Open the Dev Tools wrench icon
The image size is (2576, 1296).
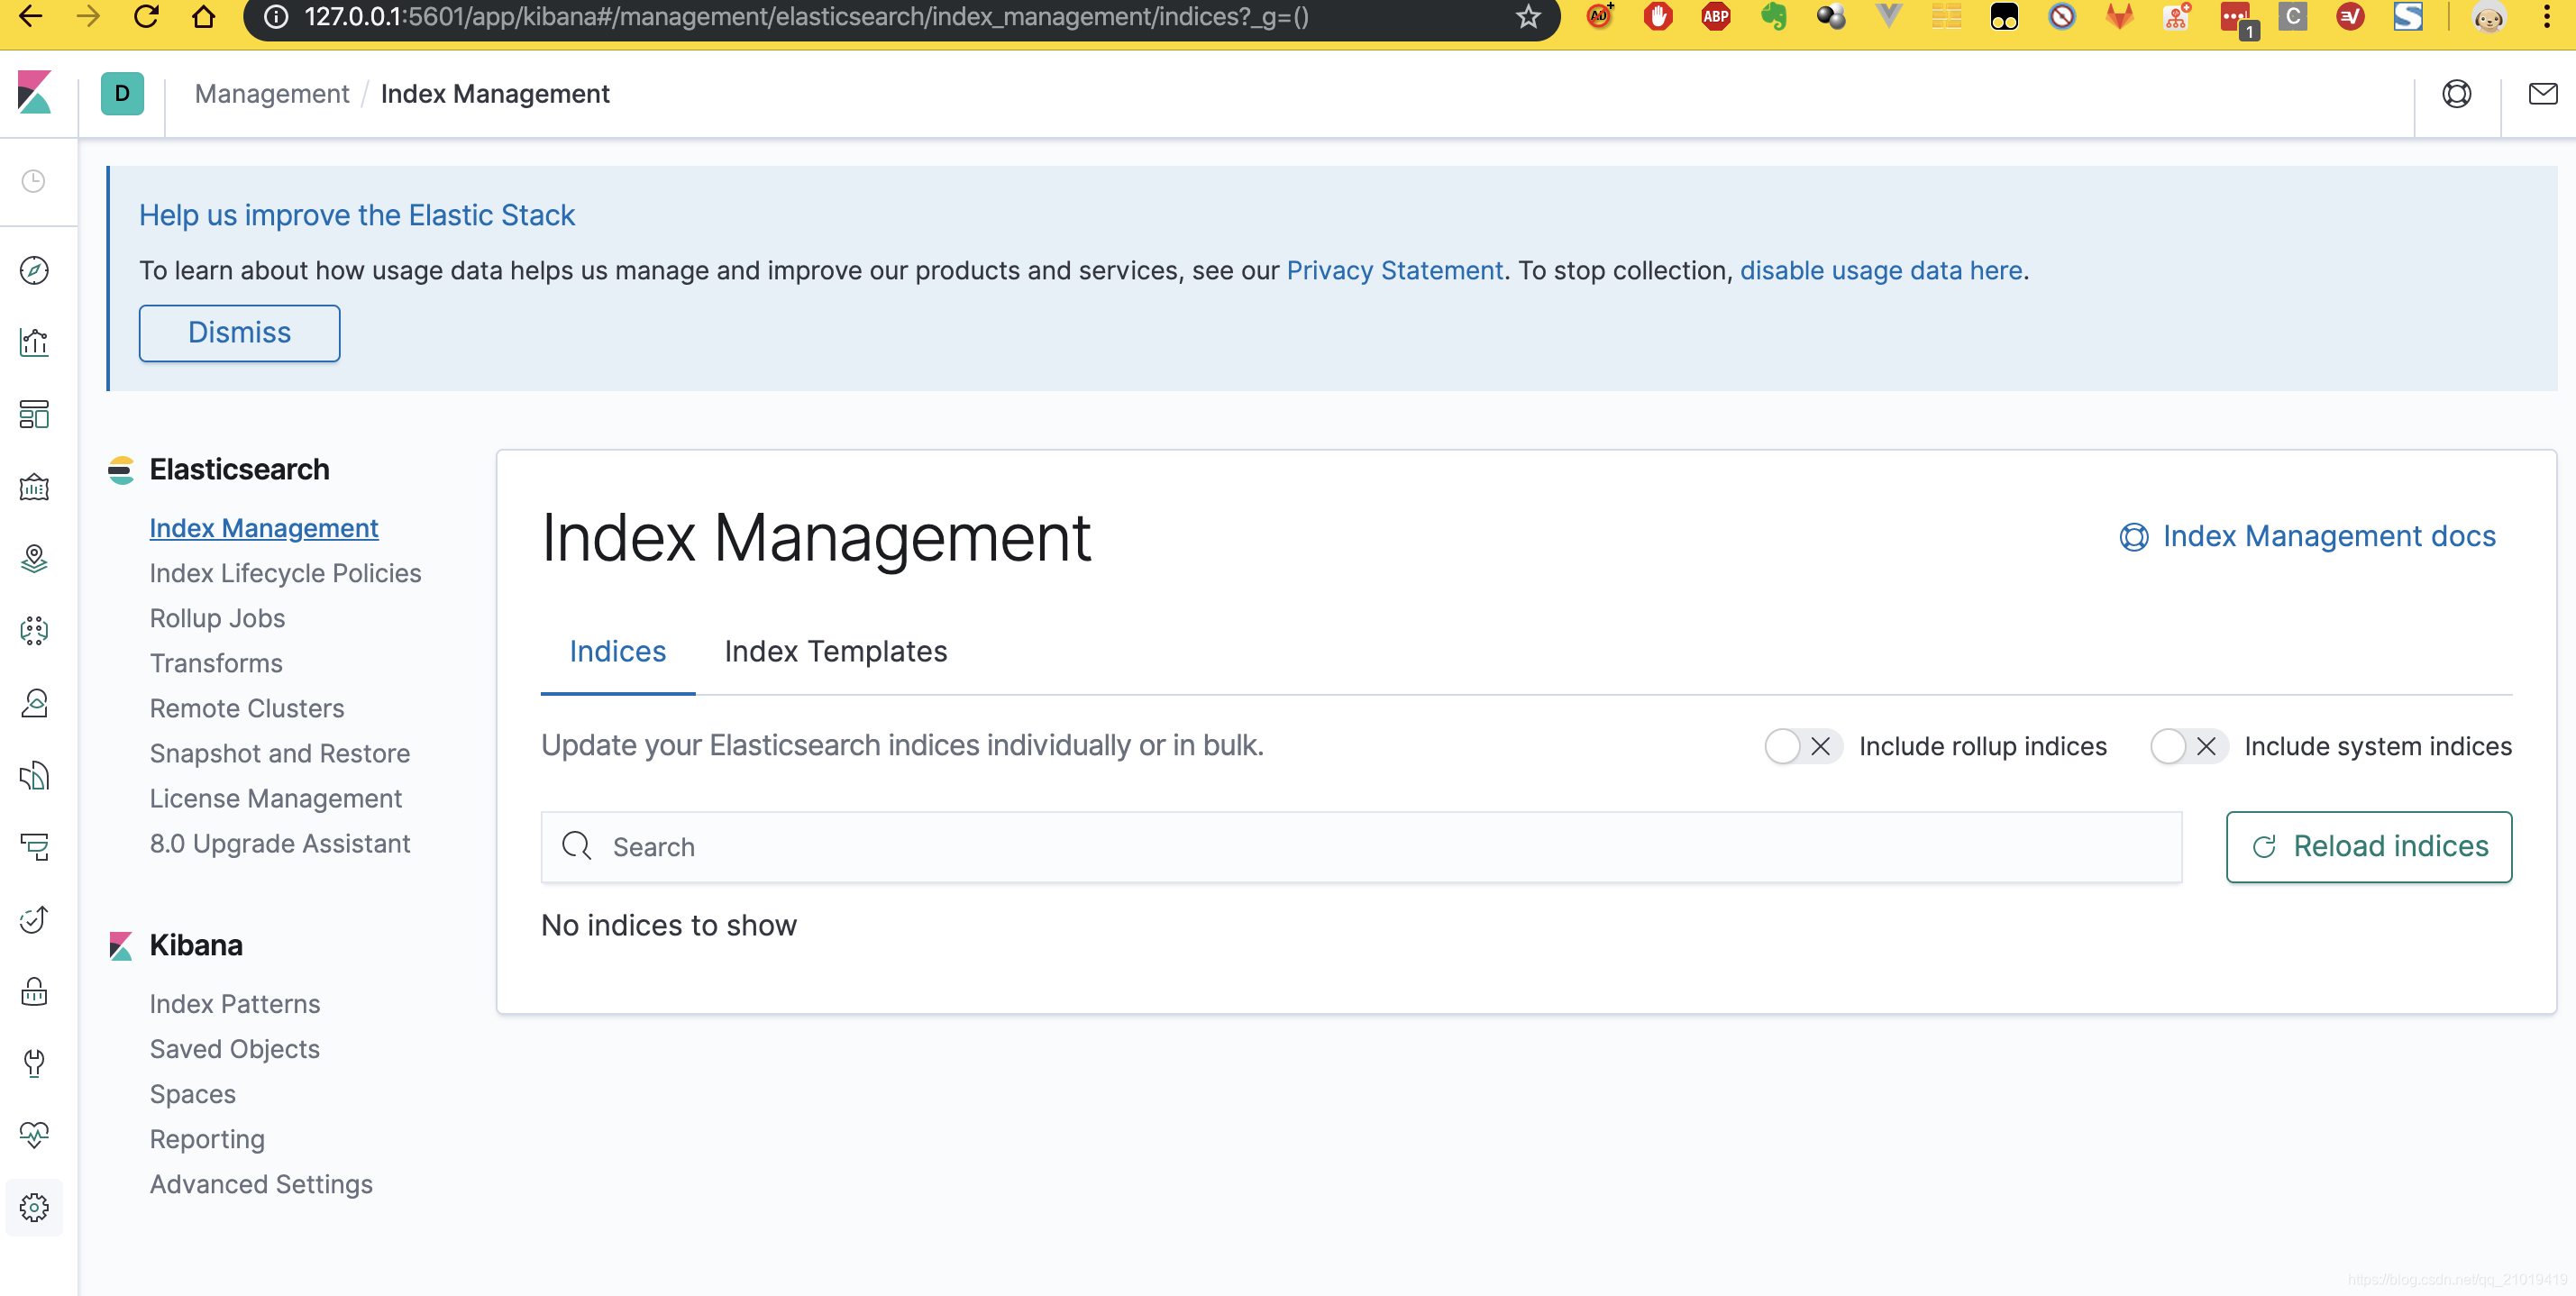(34, 1063)
